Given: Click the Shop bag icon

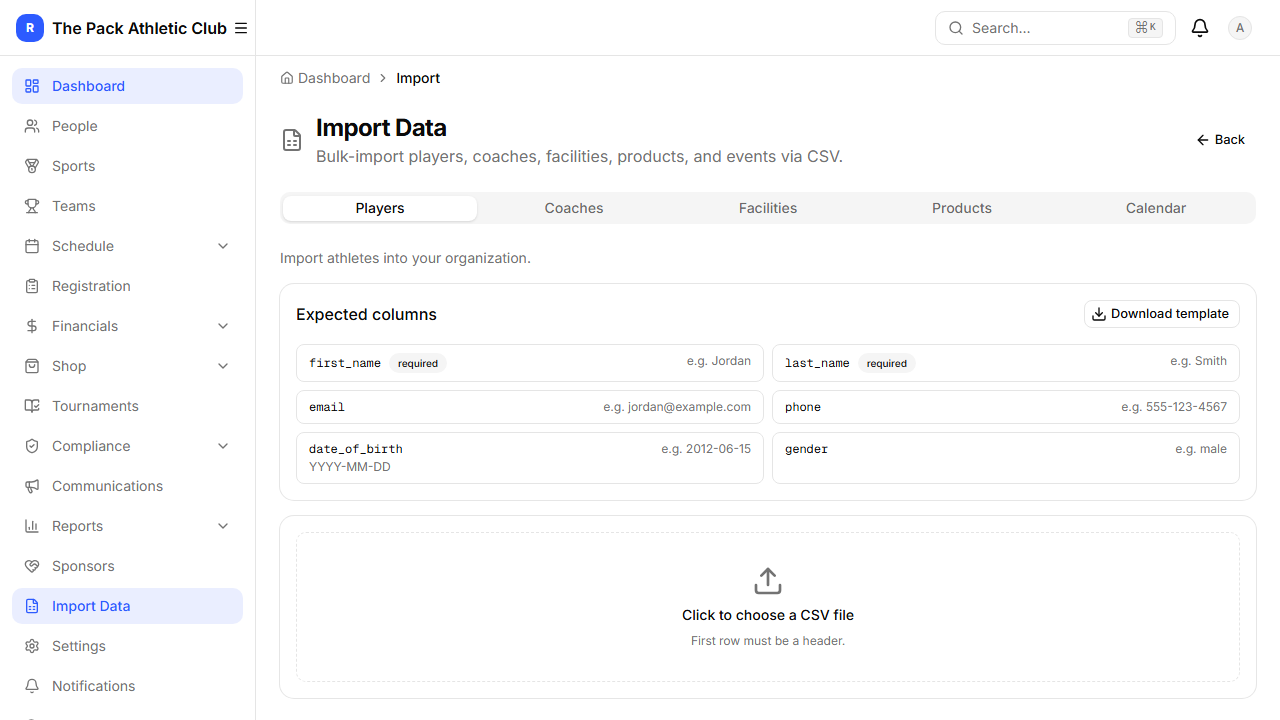Looking at the screenshot, I should (x=32, y=366).
